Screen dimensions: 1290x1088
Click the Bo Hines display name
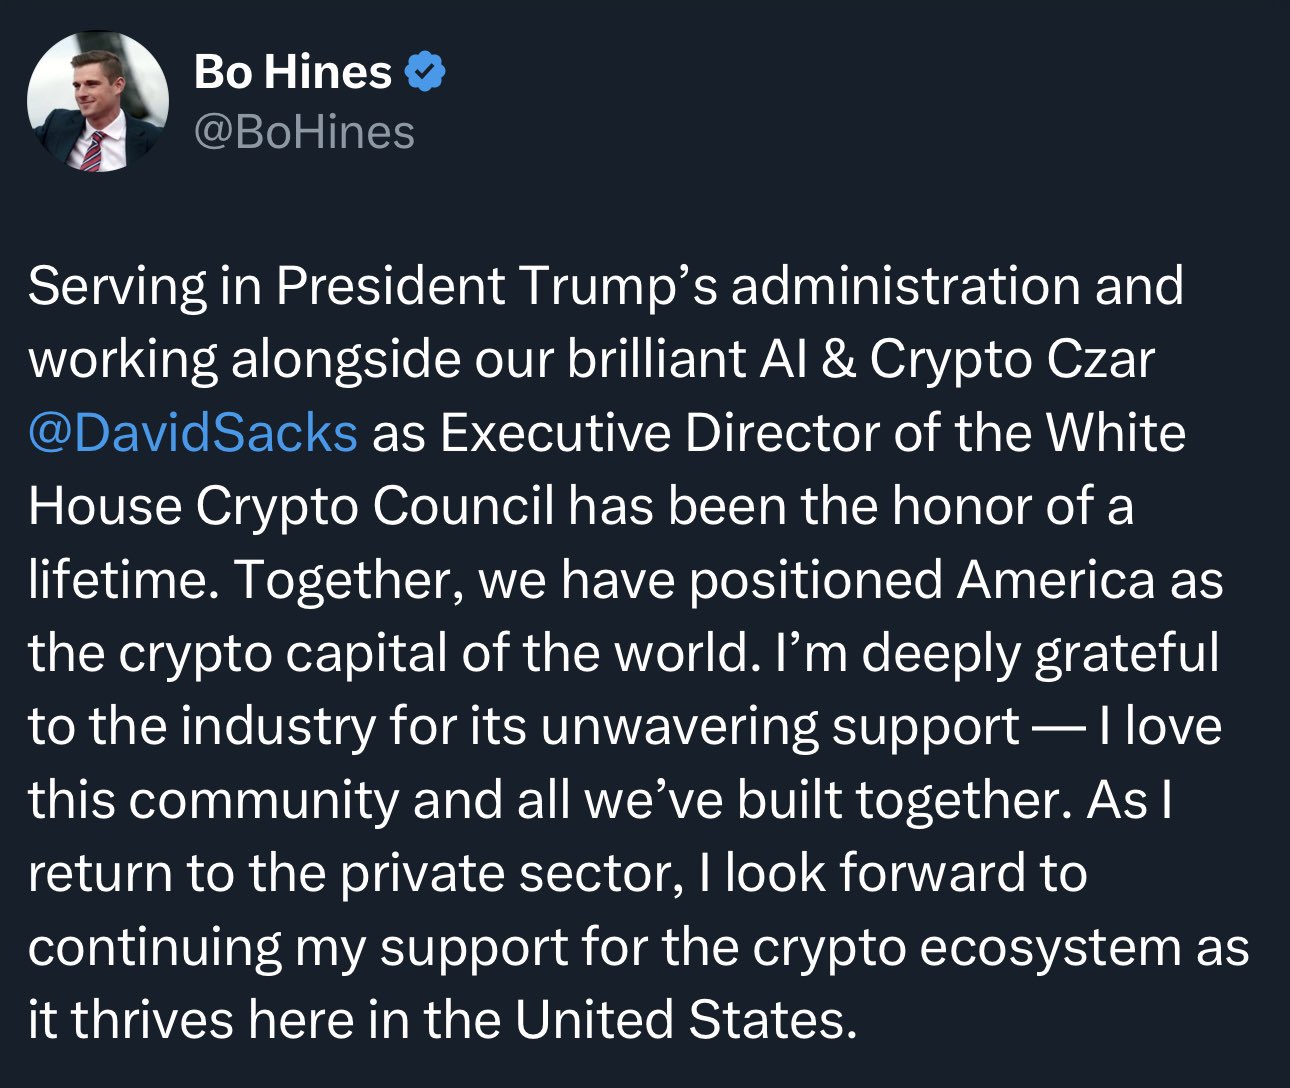point(292,73)
